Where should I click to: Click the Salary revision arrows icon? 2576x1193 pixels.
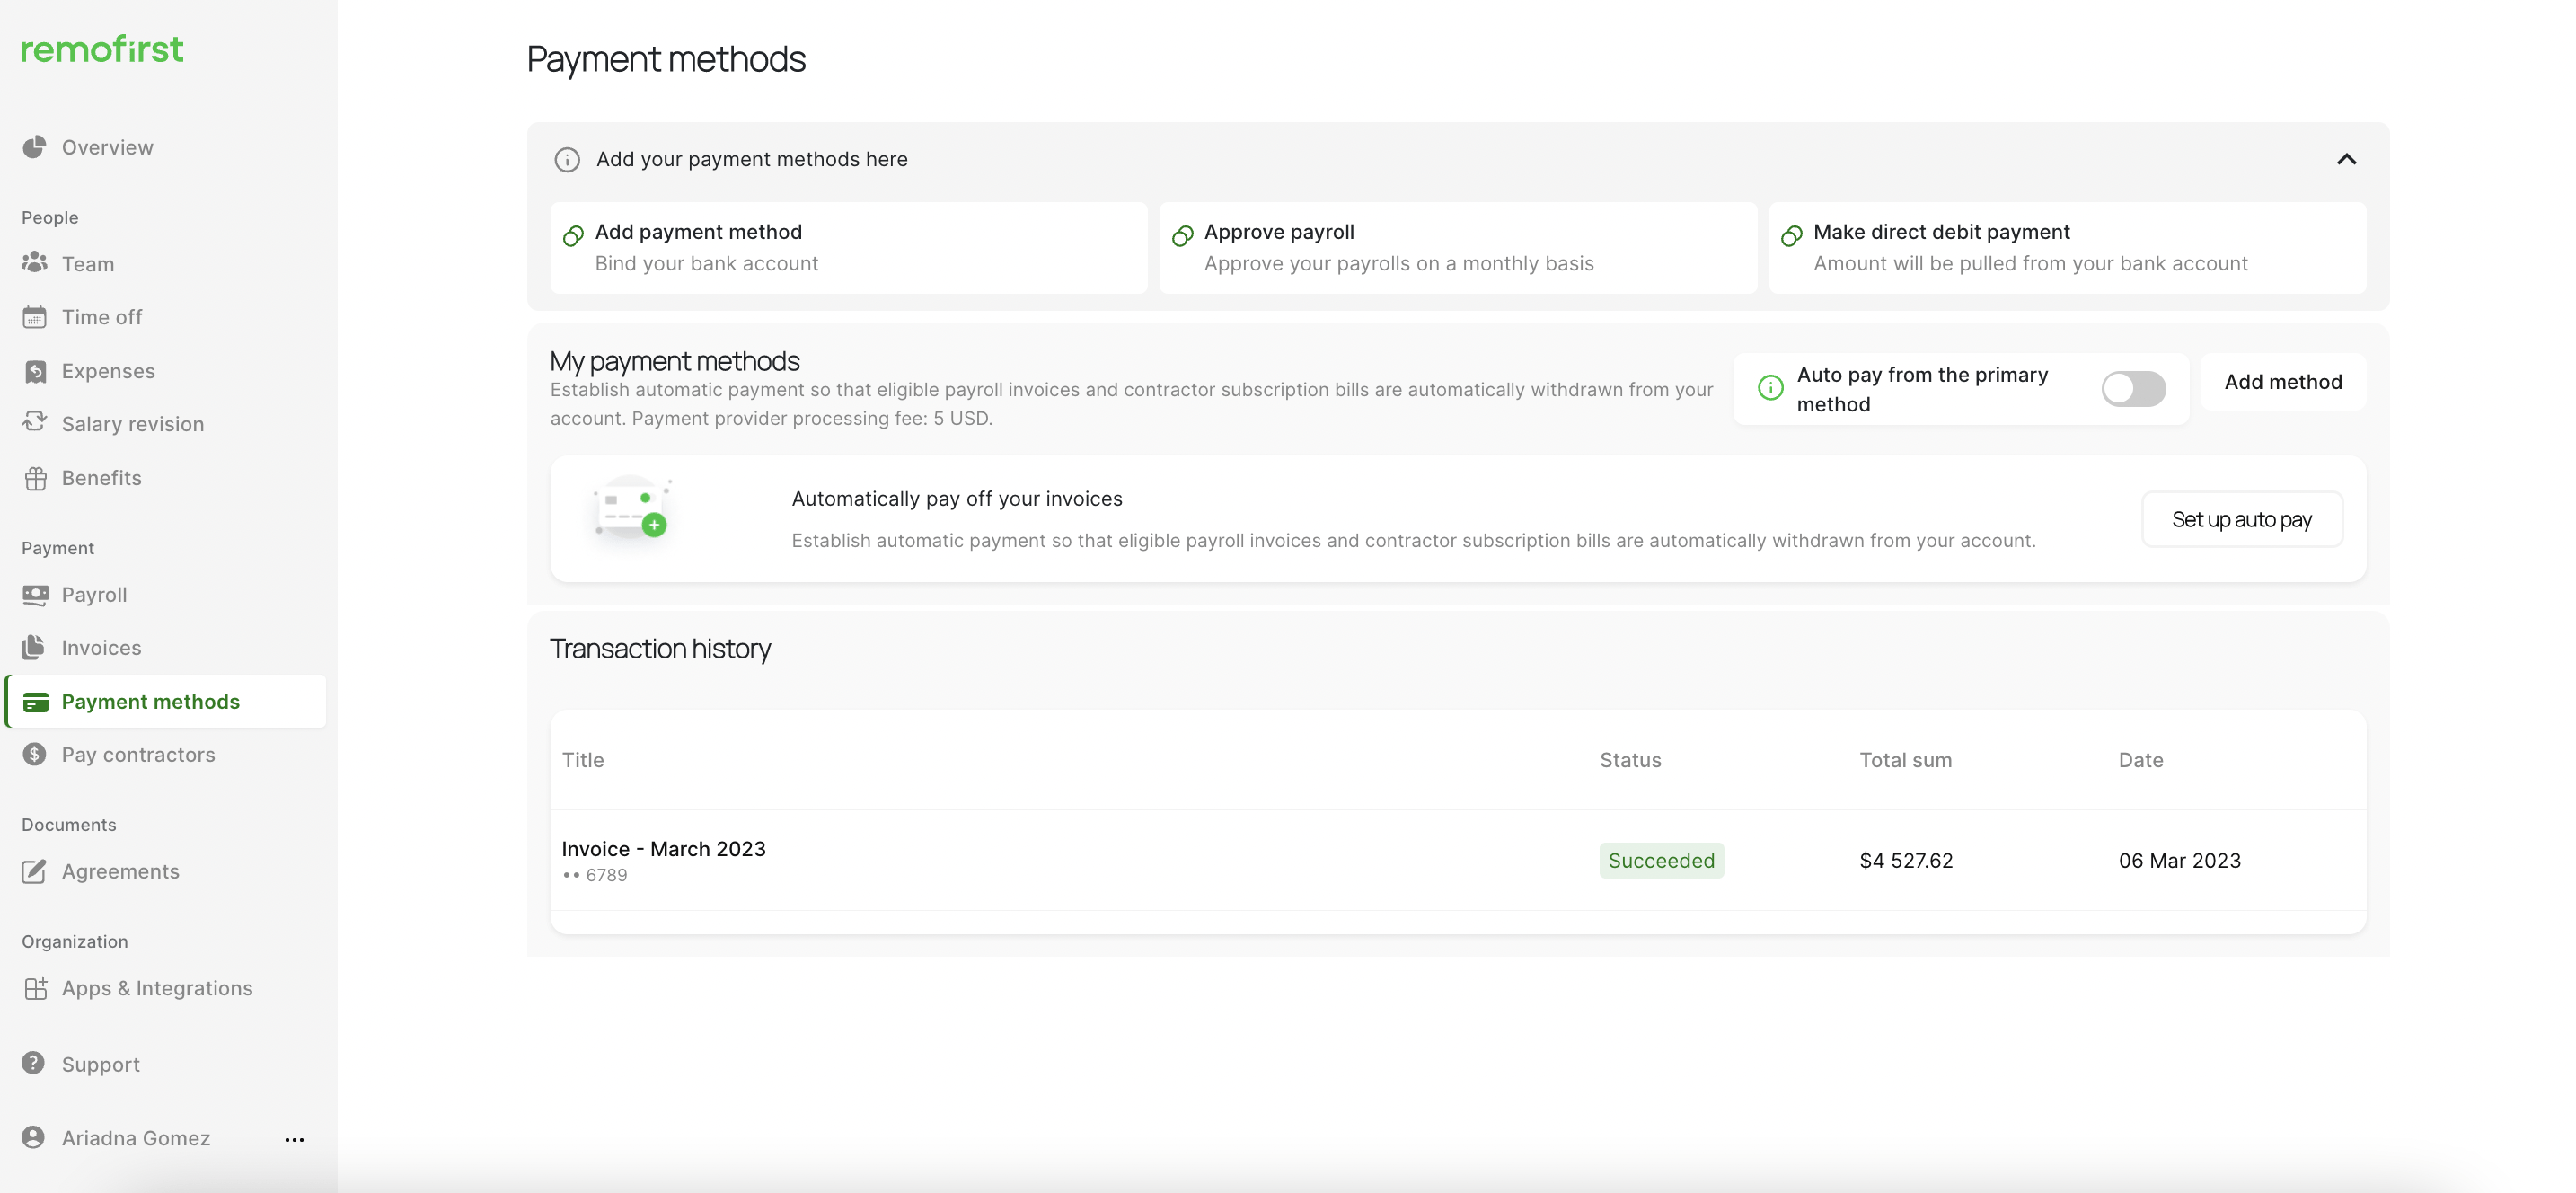(x=34, y=423)
